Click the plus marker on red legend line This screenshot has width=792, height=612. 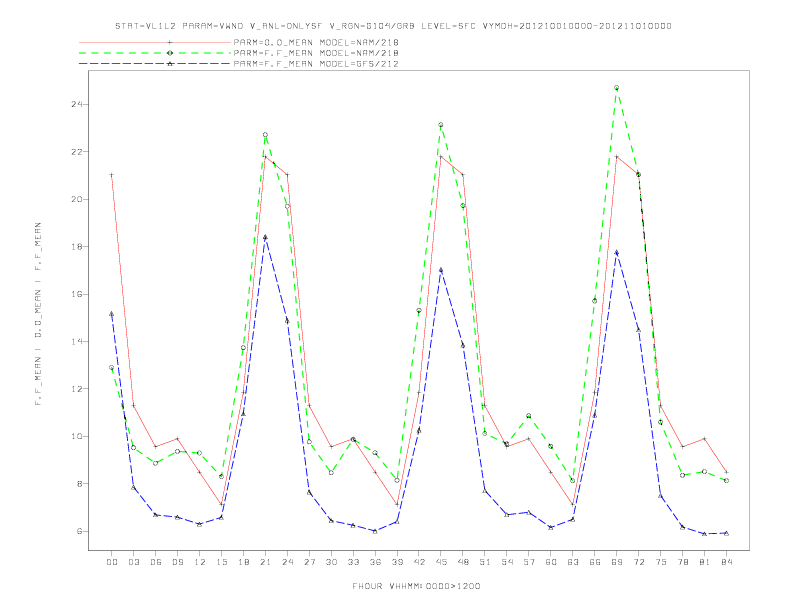(x=170, y=42)
